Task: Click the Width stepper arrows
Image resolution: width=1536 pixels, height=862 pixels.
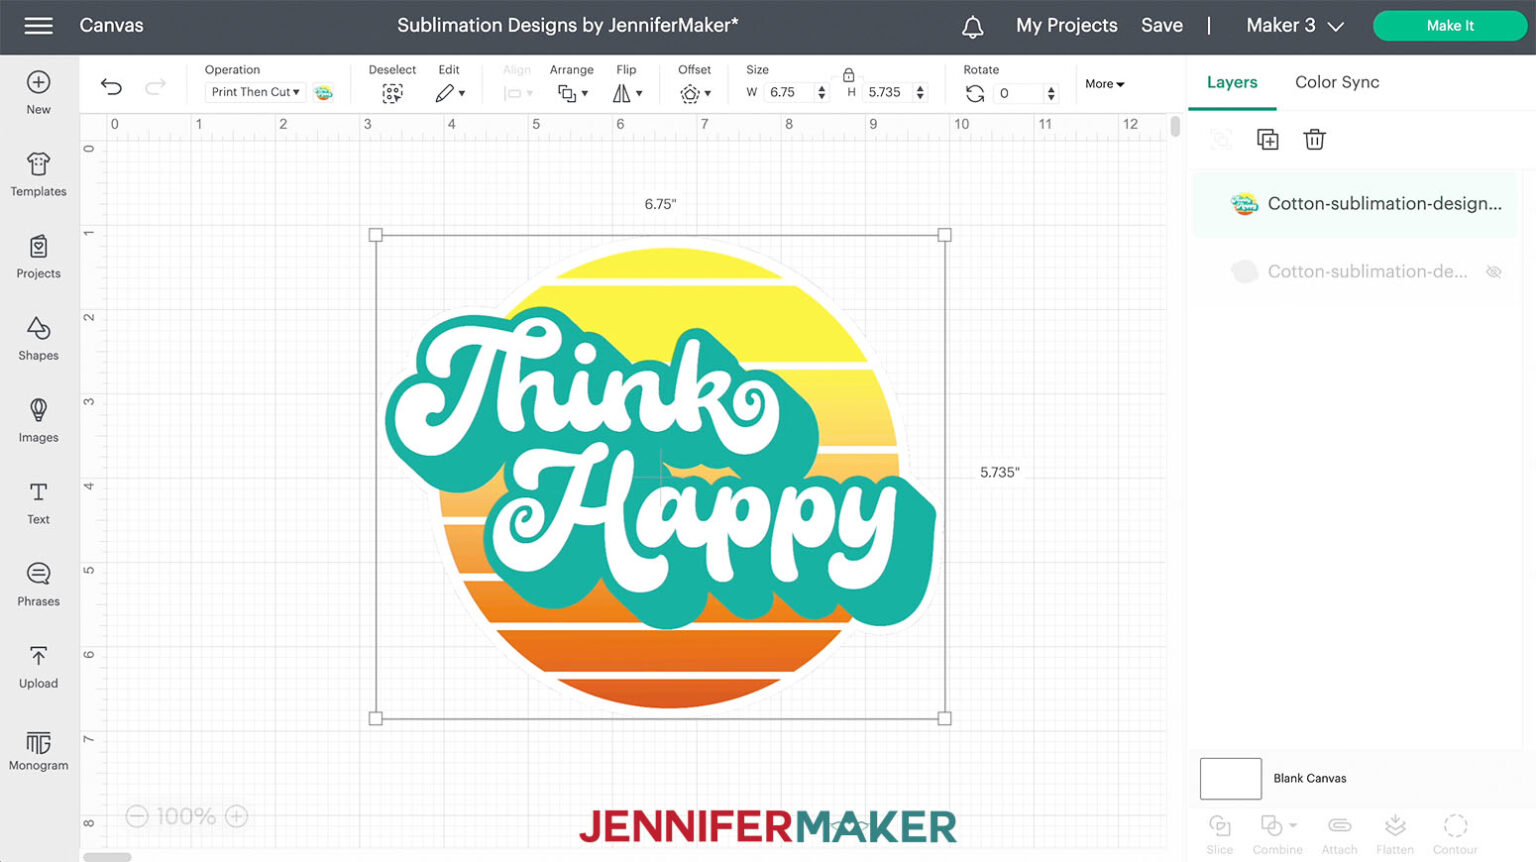Action: 822,93
